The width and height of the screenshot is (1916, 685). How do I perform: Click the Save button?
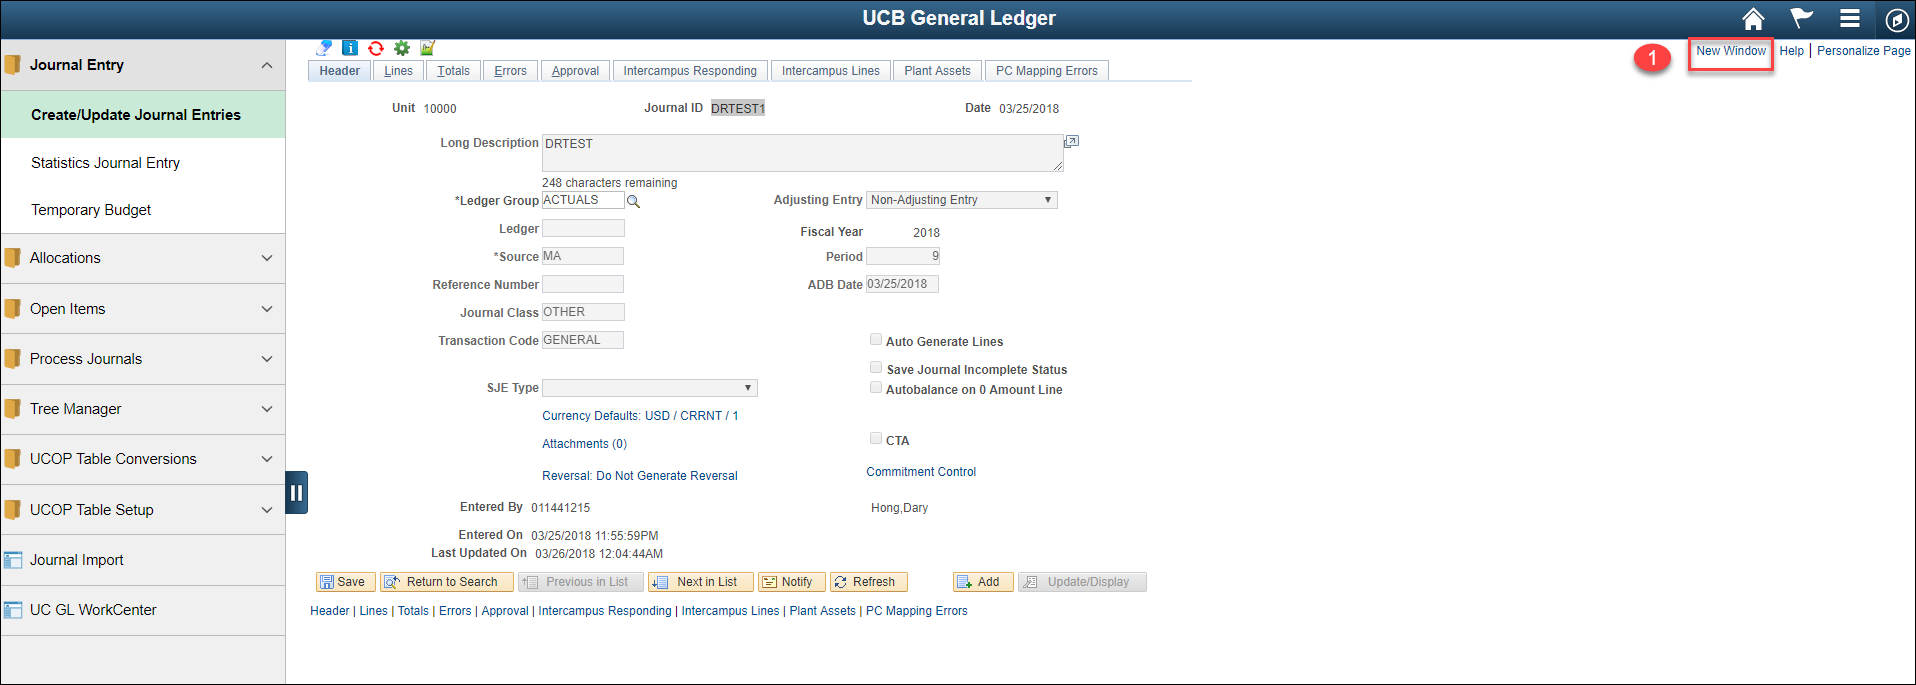(x=344, y=582)
